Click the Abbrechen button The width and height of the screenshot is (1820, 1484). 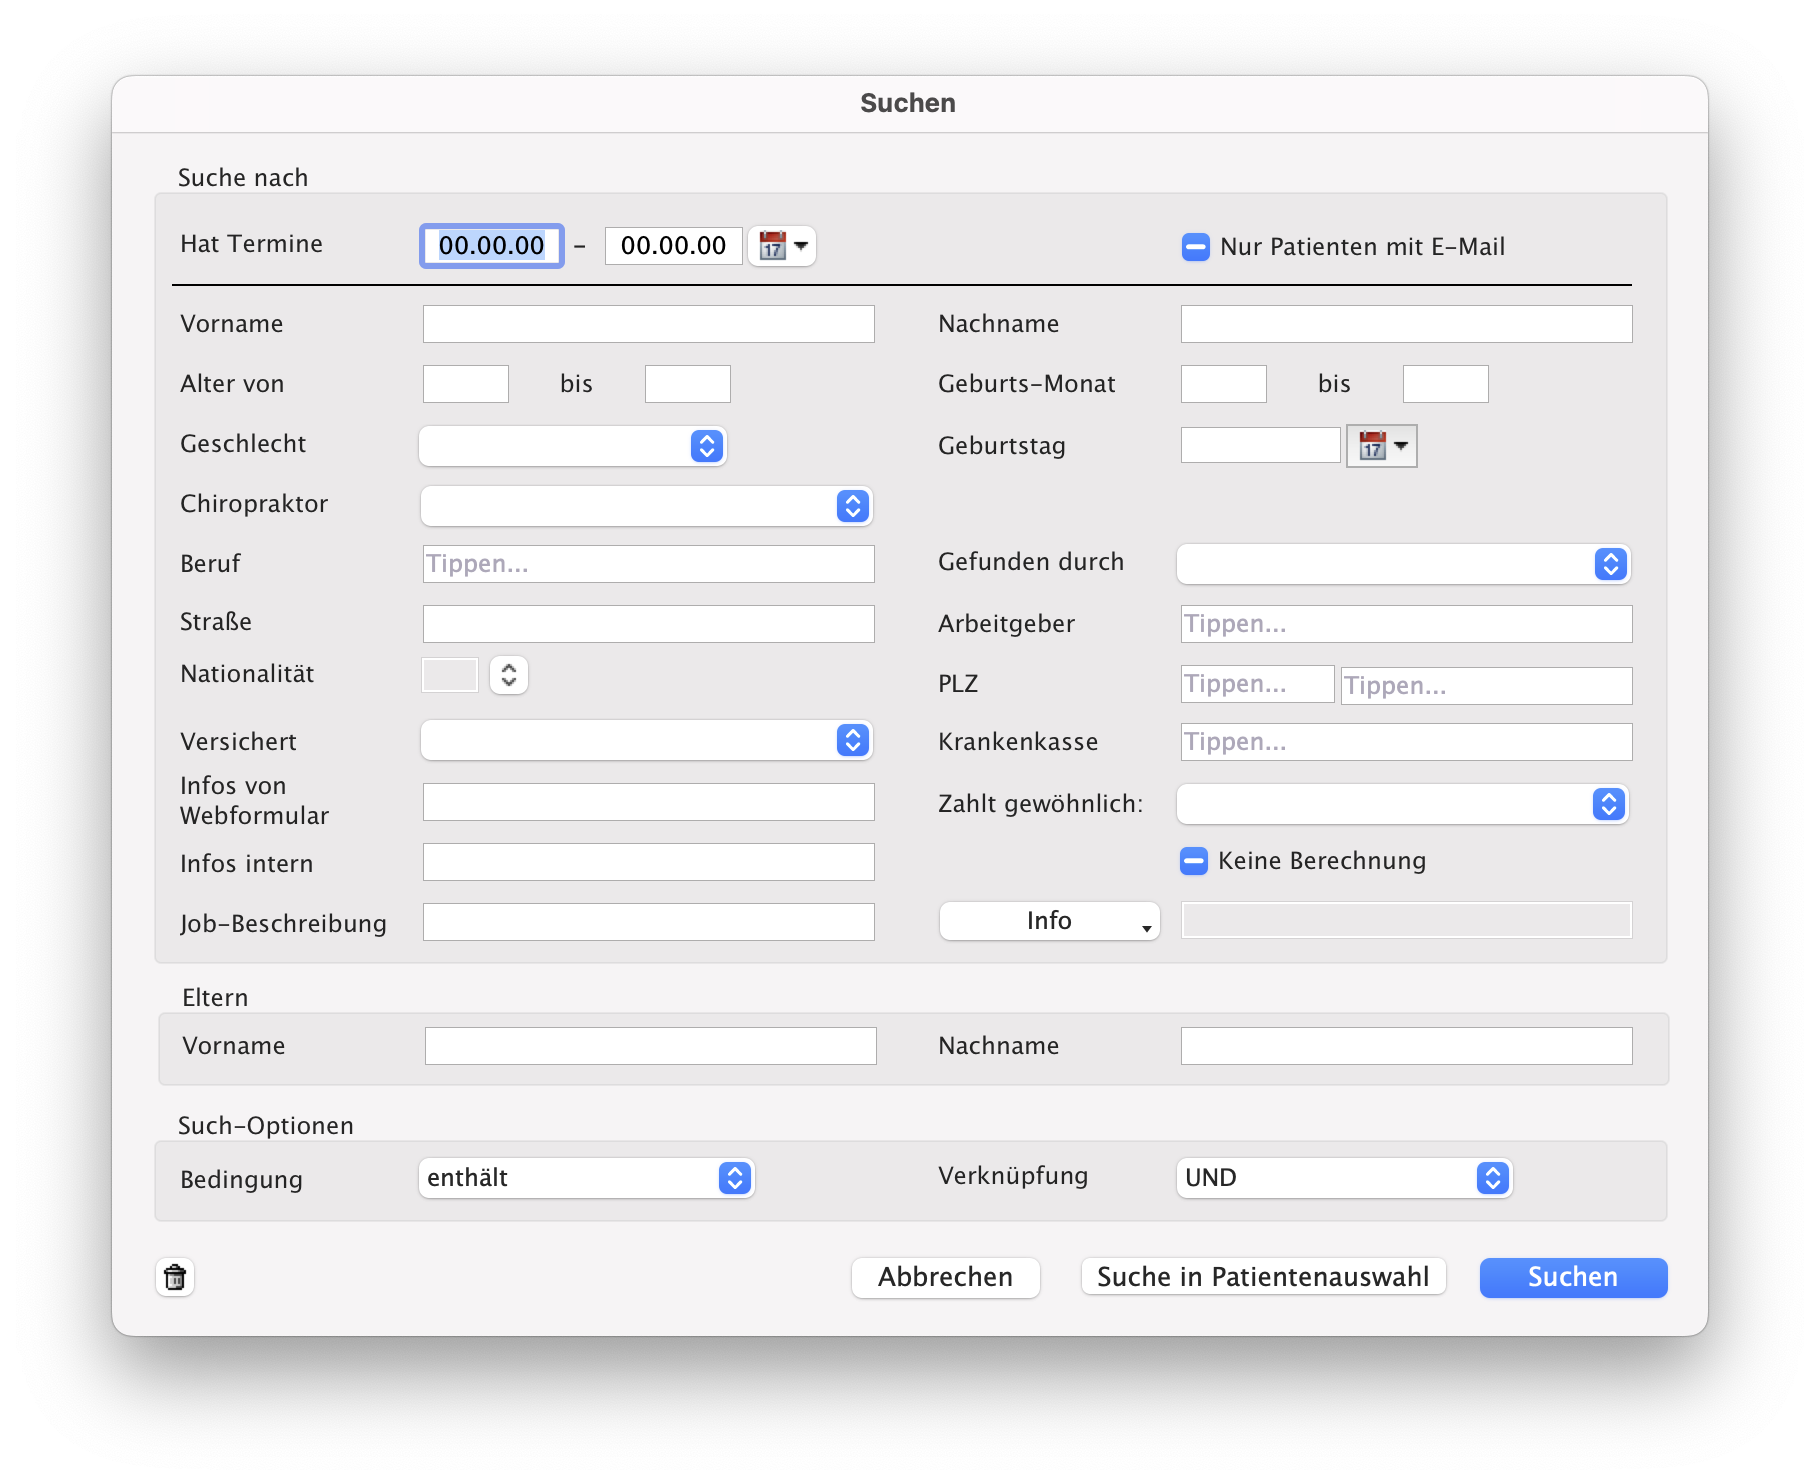[945, 1277]
